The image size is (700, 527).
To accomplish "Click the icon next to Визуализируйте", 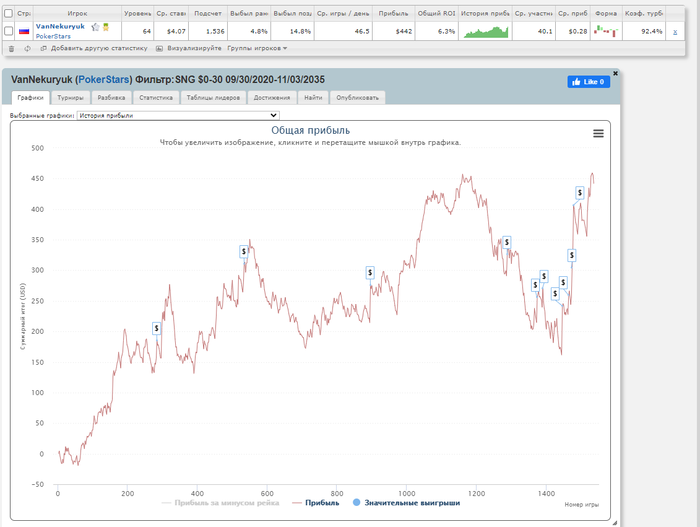I will pos(159,48).
